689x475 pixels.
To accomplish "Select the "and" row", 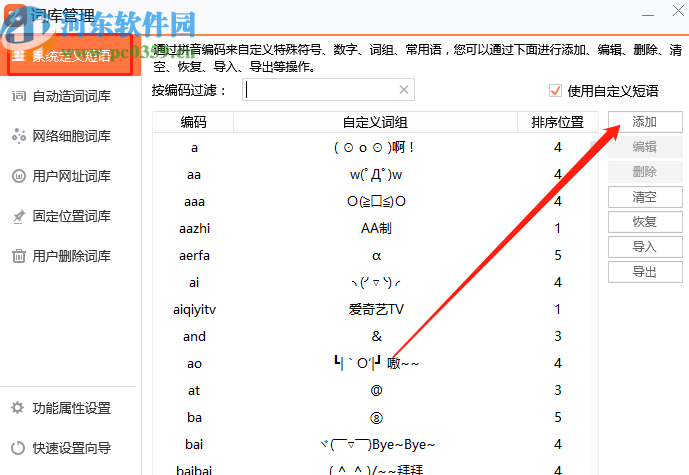I will pyautogui.click(x=372, y=336).
